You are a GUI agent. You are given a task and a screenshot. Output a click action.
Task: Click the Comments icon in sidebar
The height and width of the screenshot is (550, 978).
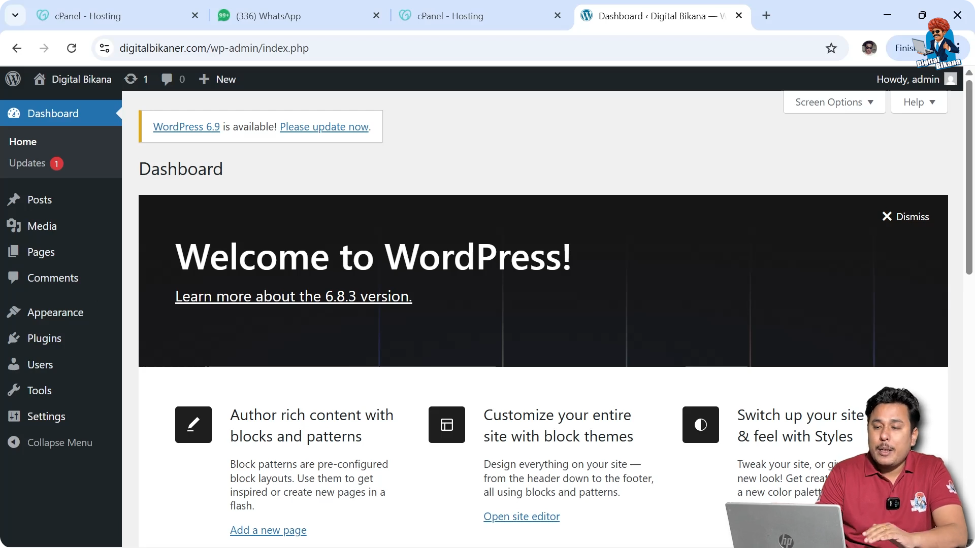(x=14, y=278)
